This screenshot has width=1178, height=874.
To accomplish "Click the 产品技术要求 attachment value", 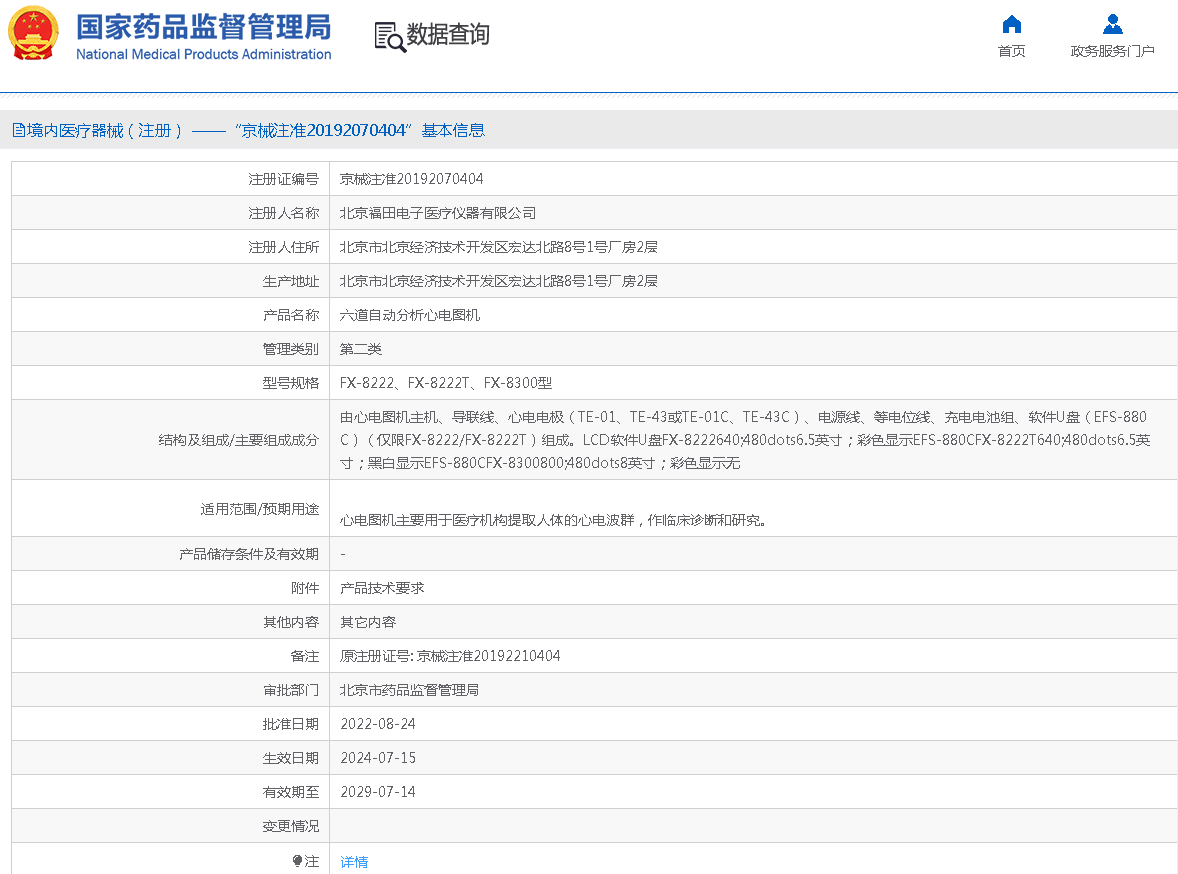I will click(382, 588).
